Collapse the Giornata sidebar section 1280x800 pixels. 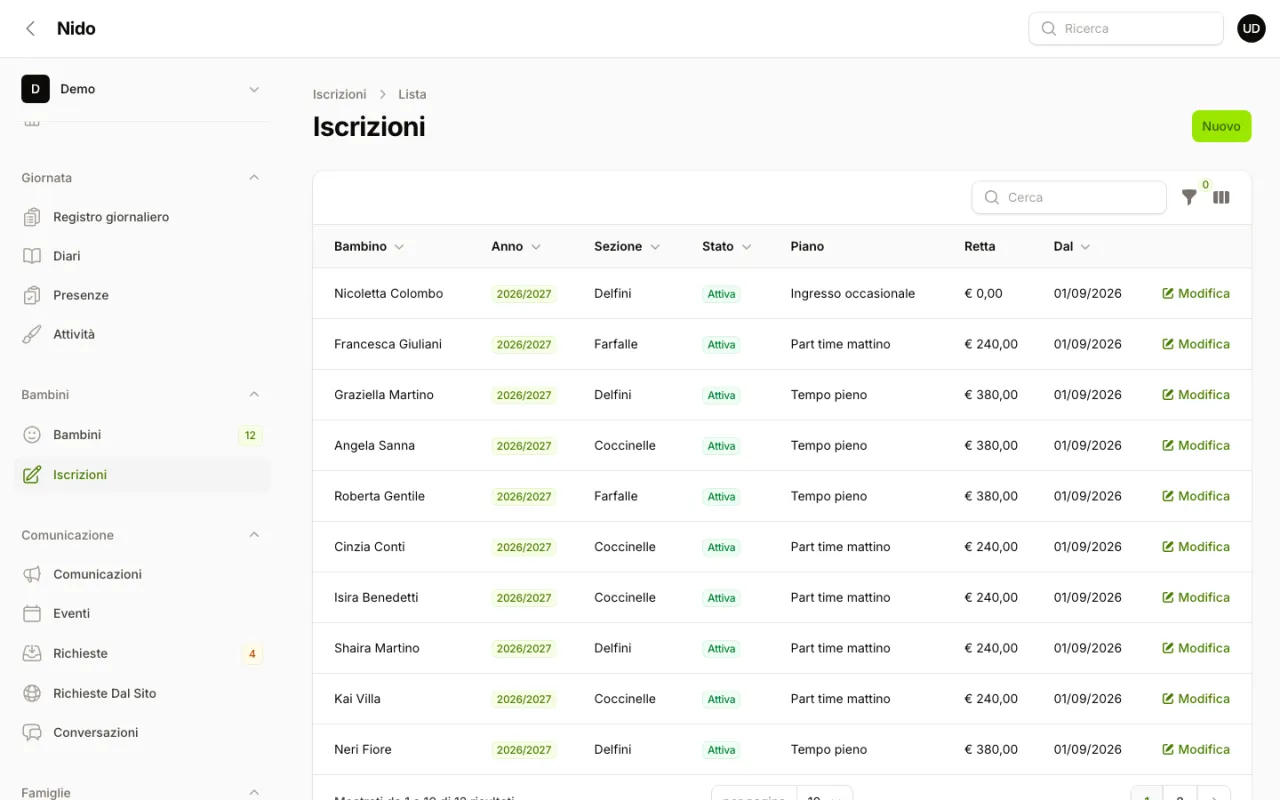coord(254,177)
